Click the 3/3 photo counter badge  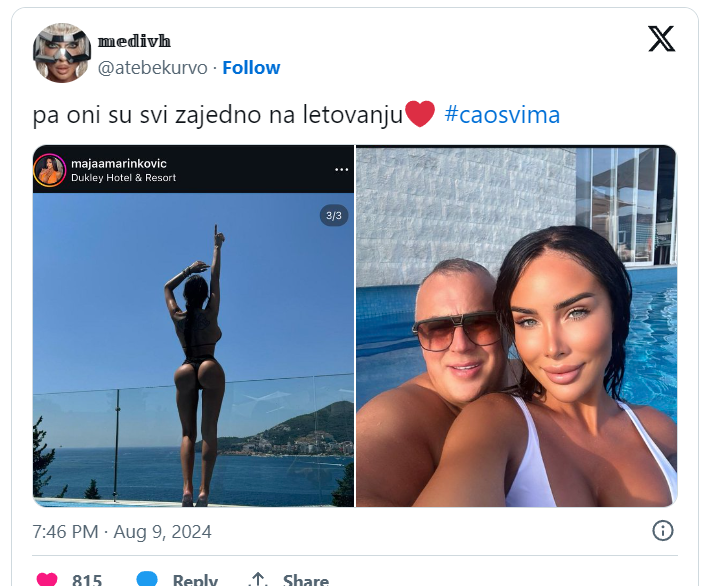click(x=334, y=216)
